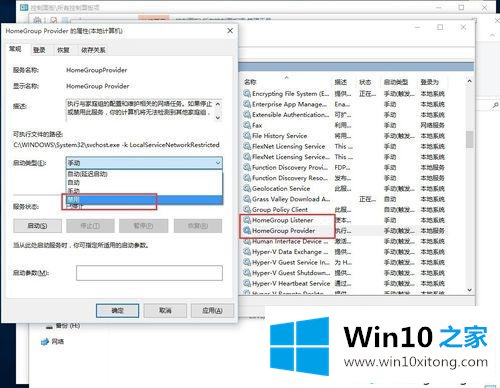The height and width of the screenshot is (388, 500).
Task: Click the Encrypting File System service icon
Action: (x=247, y=94)
